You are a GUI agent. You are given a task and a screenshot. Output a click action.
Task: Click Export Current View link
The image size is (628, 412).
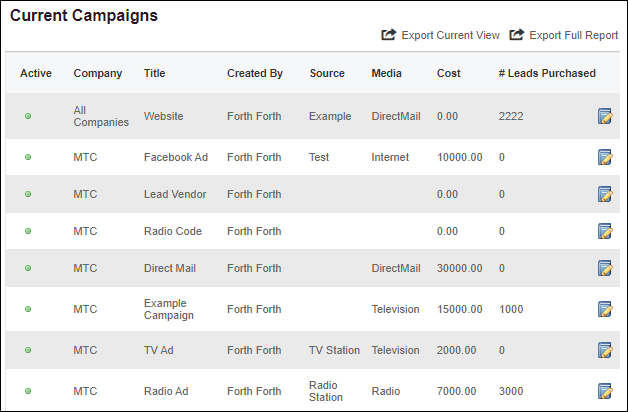441,36
